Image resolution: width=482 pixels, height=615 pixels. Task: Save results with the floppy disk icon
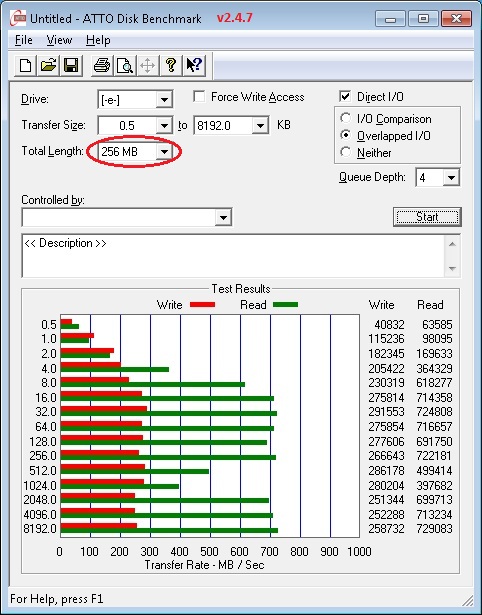71,65
